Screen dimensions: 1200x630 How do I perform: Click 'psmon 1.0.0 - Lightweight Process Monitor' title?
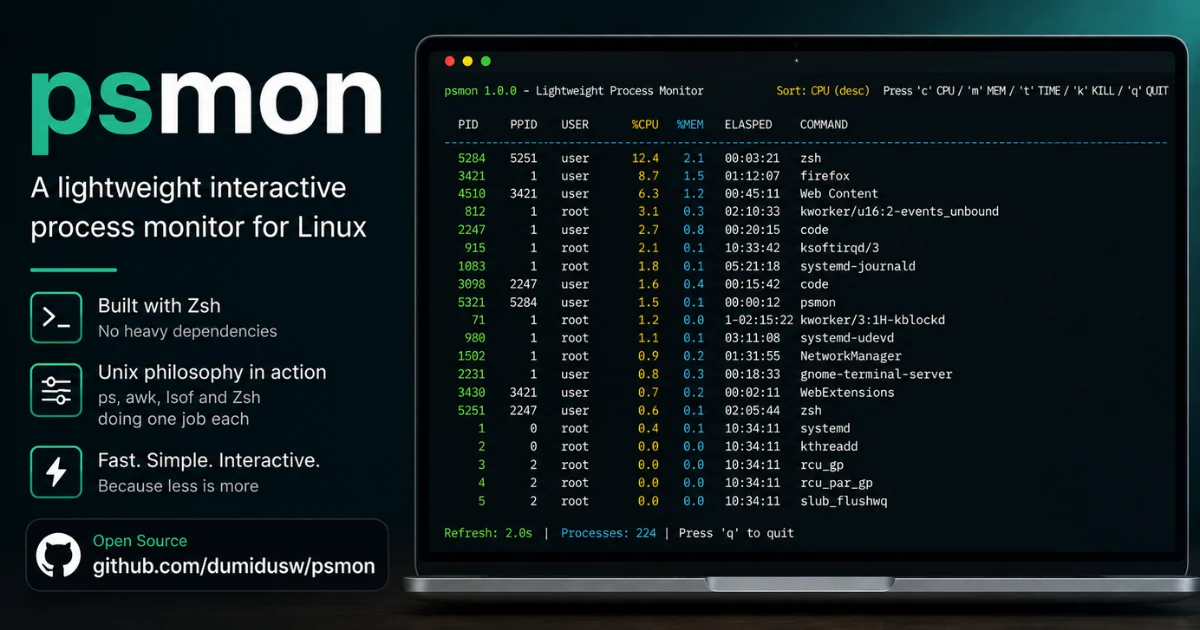tap(574, 91)
